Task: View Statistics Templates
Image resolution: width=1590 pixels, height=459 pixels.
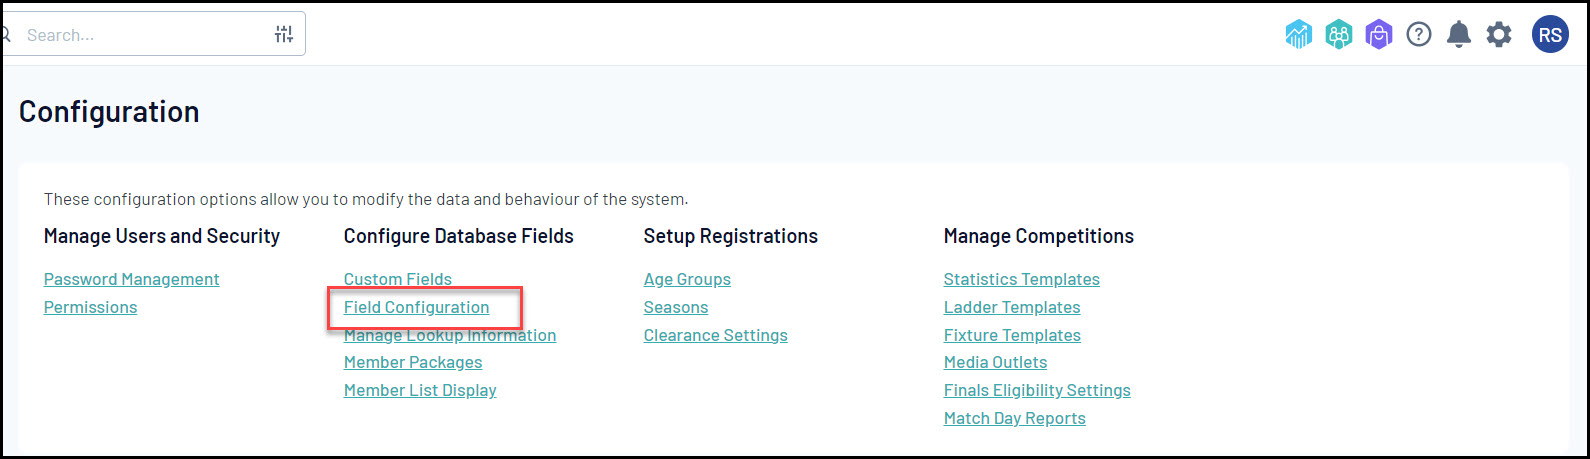Action: pyautogui.click(x=1021, y=279)
